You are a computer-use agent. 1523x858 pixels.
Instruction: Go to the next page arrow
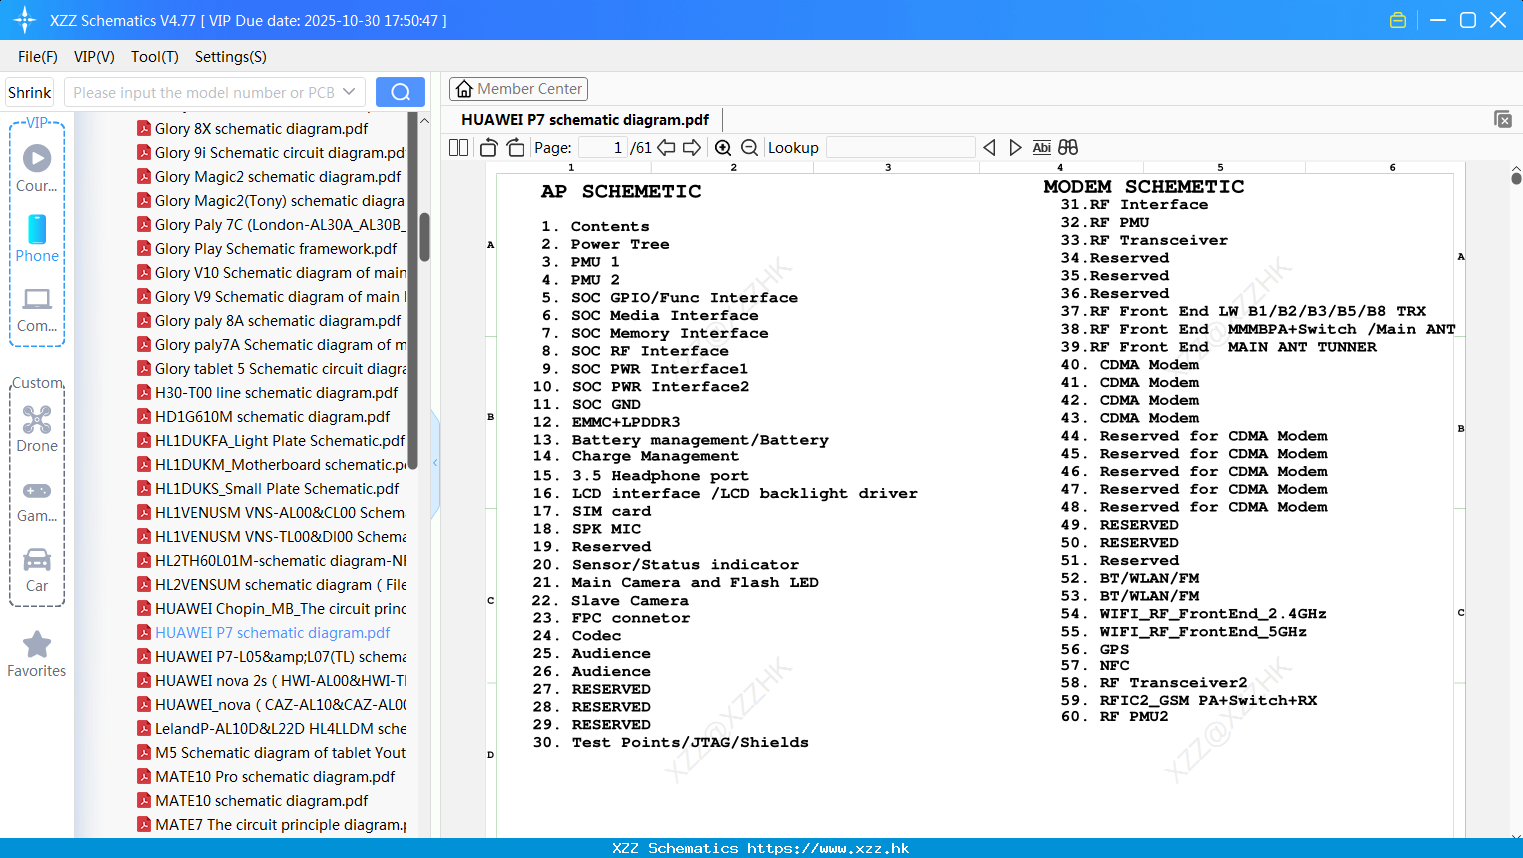692,148
